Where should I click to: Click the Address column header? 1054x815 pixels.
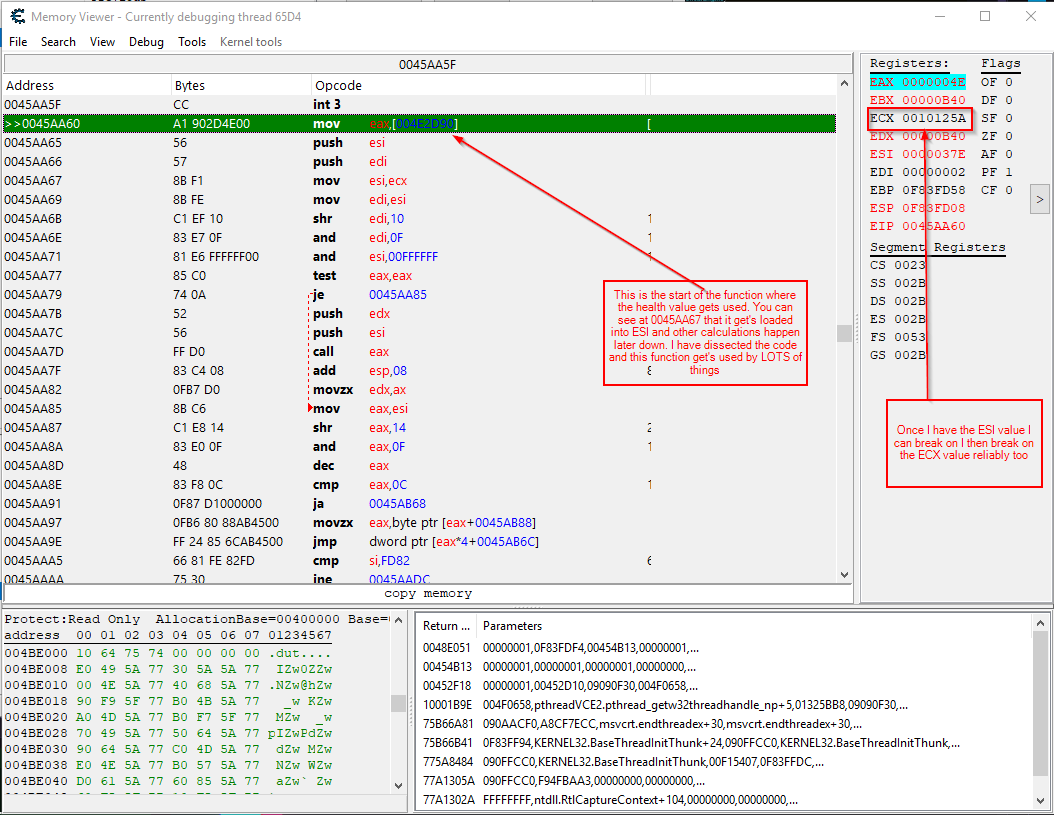point(30,86)
